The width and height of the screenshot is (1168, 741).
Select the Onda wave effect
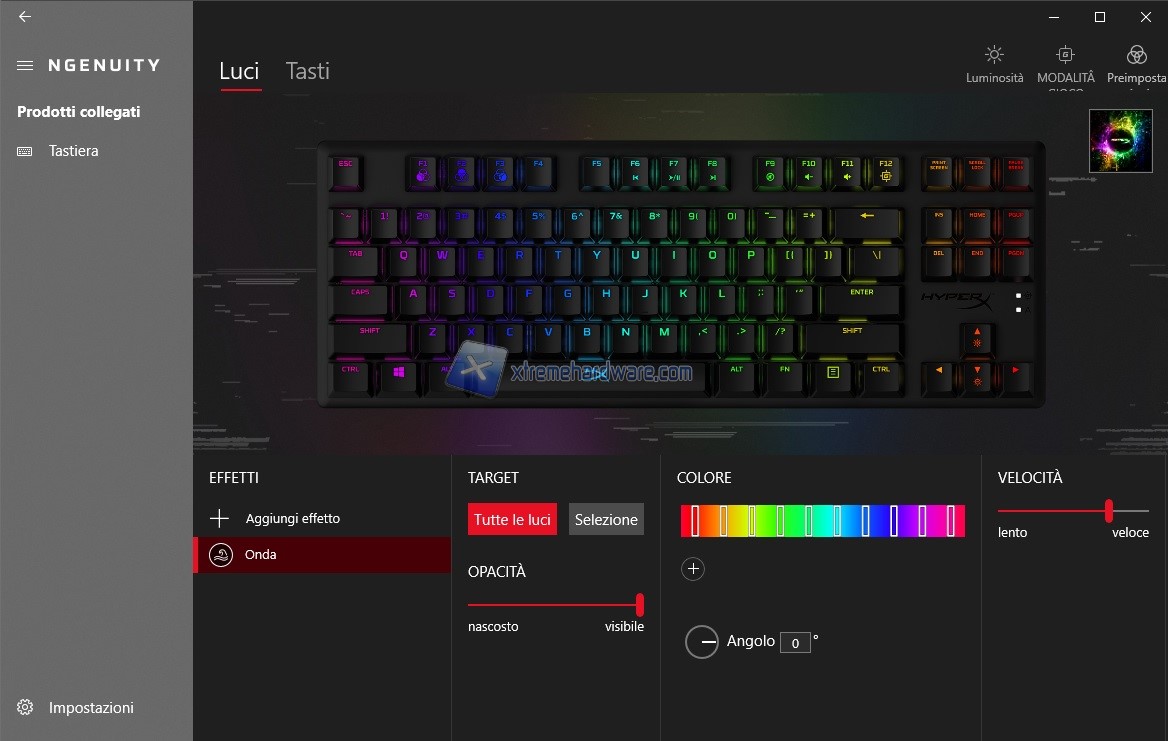(x=323, y=555)
